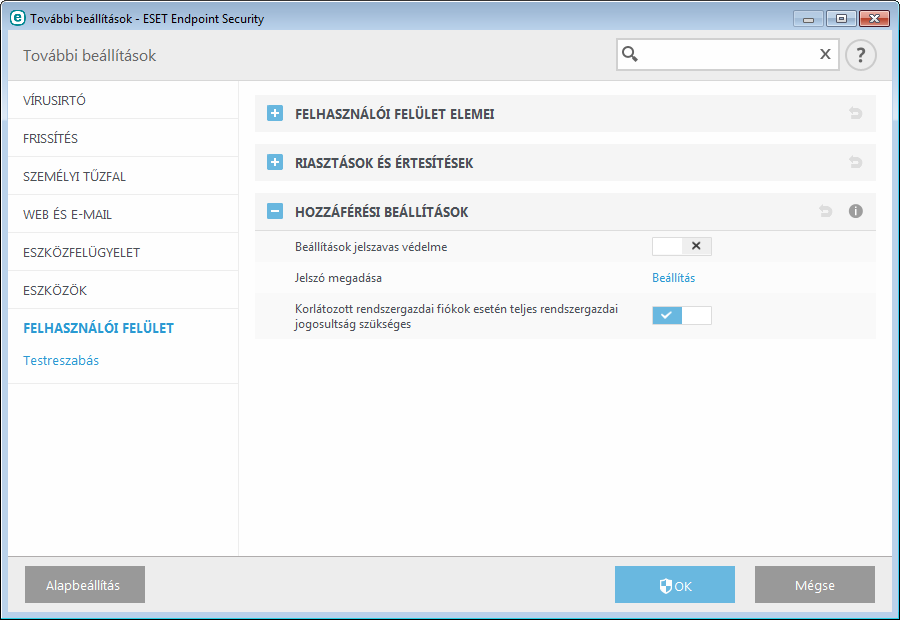Screen dimensions: 900x620
Task: Disable Korlátozott rendszergazdai fiókok toggle
Action: (682, 315)
